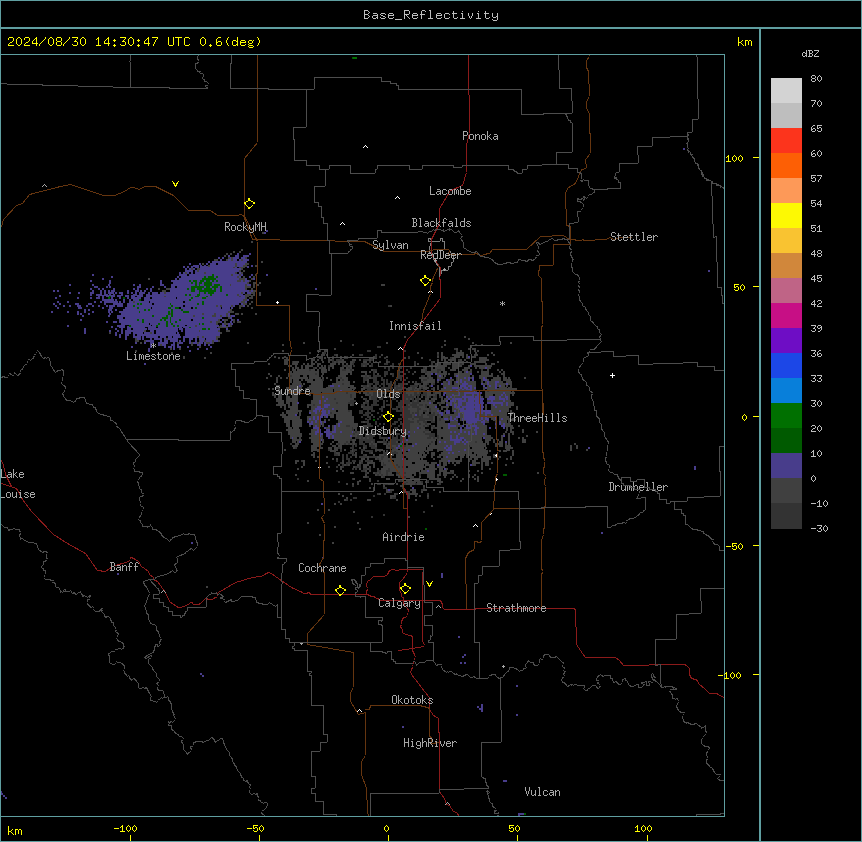Click the RockyMH map label
Image resolution: width=862 pixels, height=842 pixels.
pos(245,226)
